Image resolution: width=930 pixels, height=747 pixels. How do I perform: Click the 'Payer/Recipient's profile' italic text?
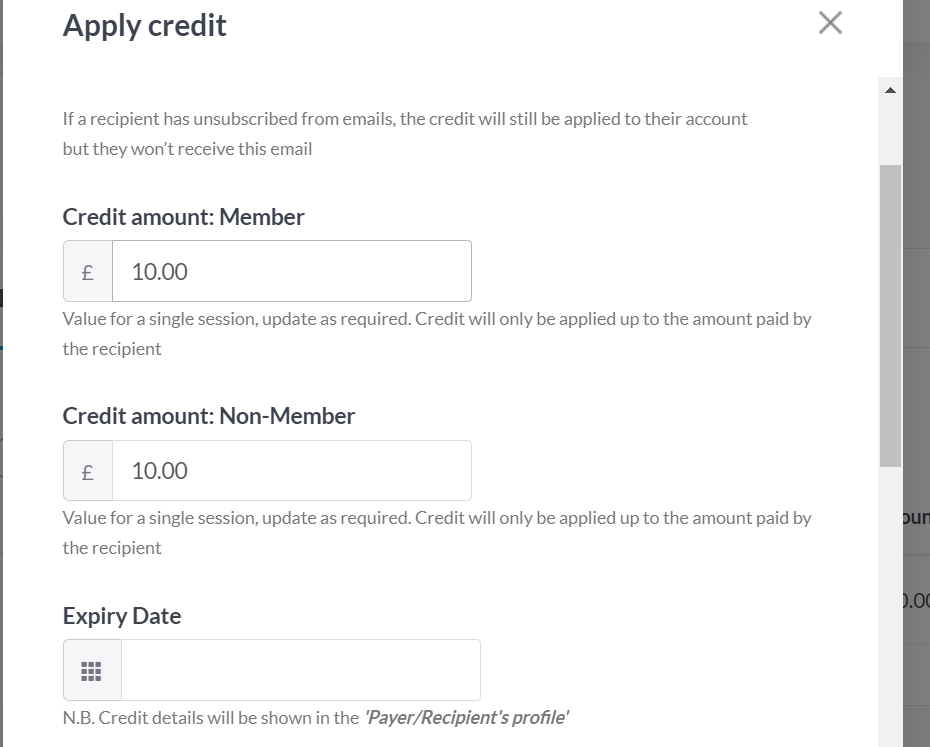pyautogui.click(x=466, y=718)
